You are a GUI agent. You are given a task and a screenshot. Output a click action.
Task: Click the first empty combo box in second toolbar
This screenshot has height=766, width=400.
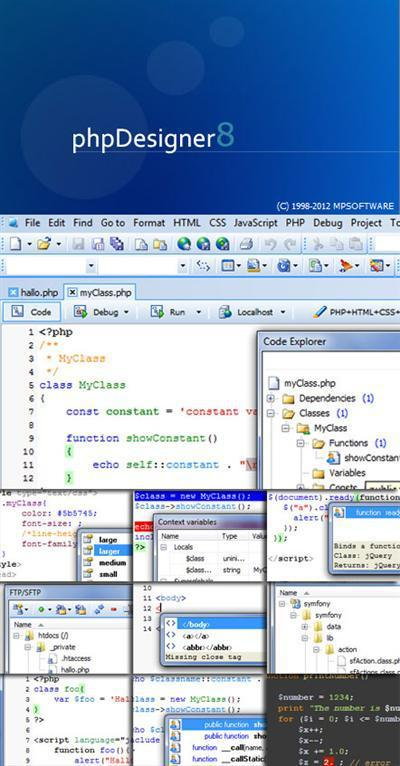(51, 266)
